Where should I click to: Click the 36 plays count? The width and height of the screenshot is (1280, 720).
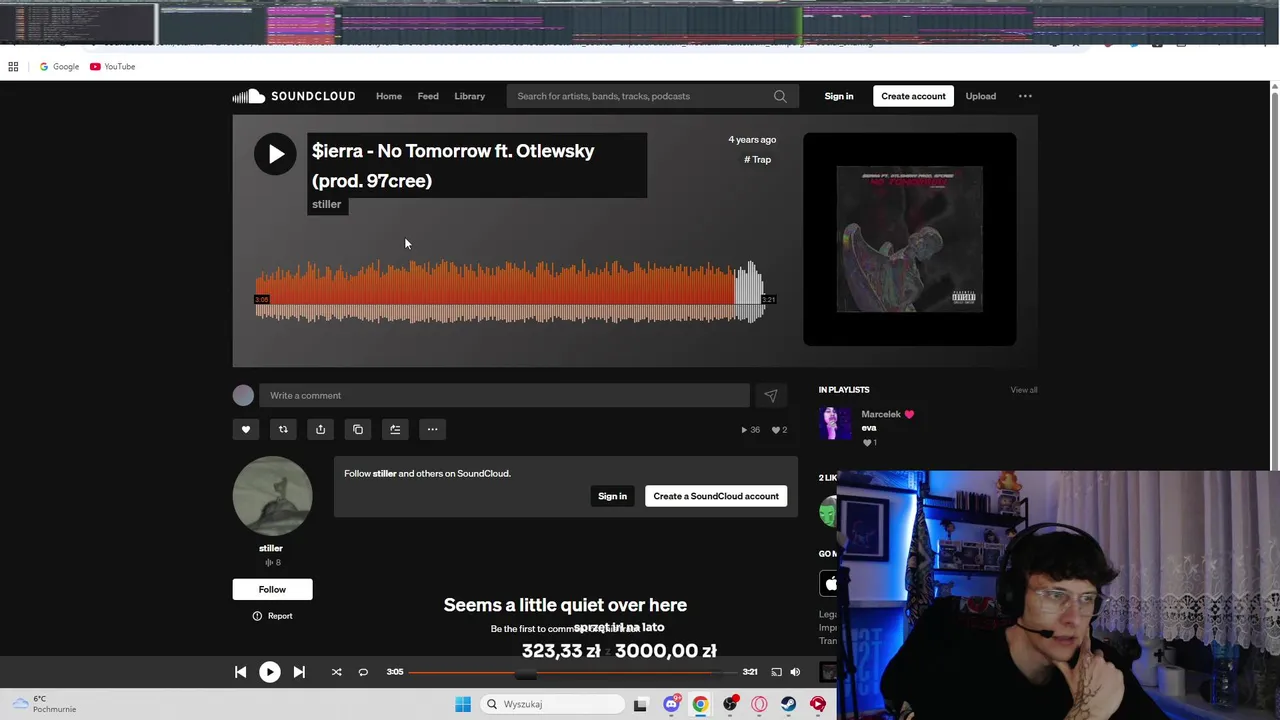click(750, 430)
